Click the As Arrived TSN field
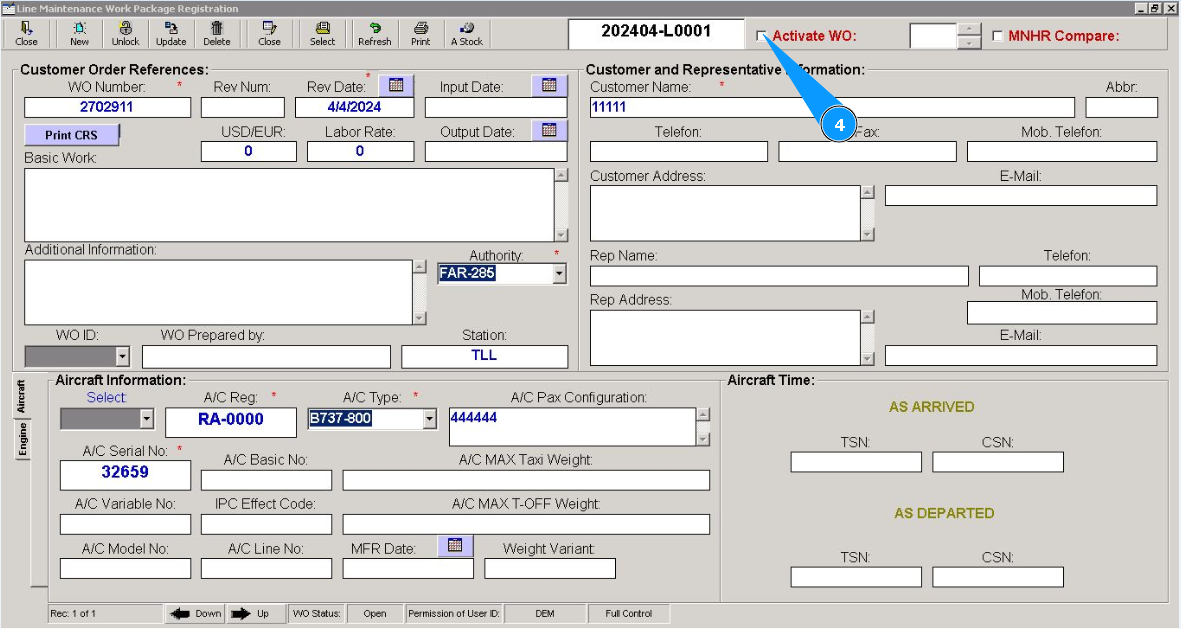The image size is (1181, 630). [856, 462]
